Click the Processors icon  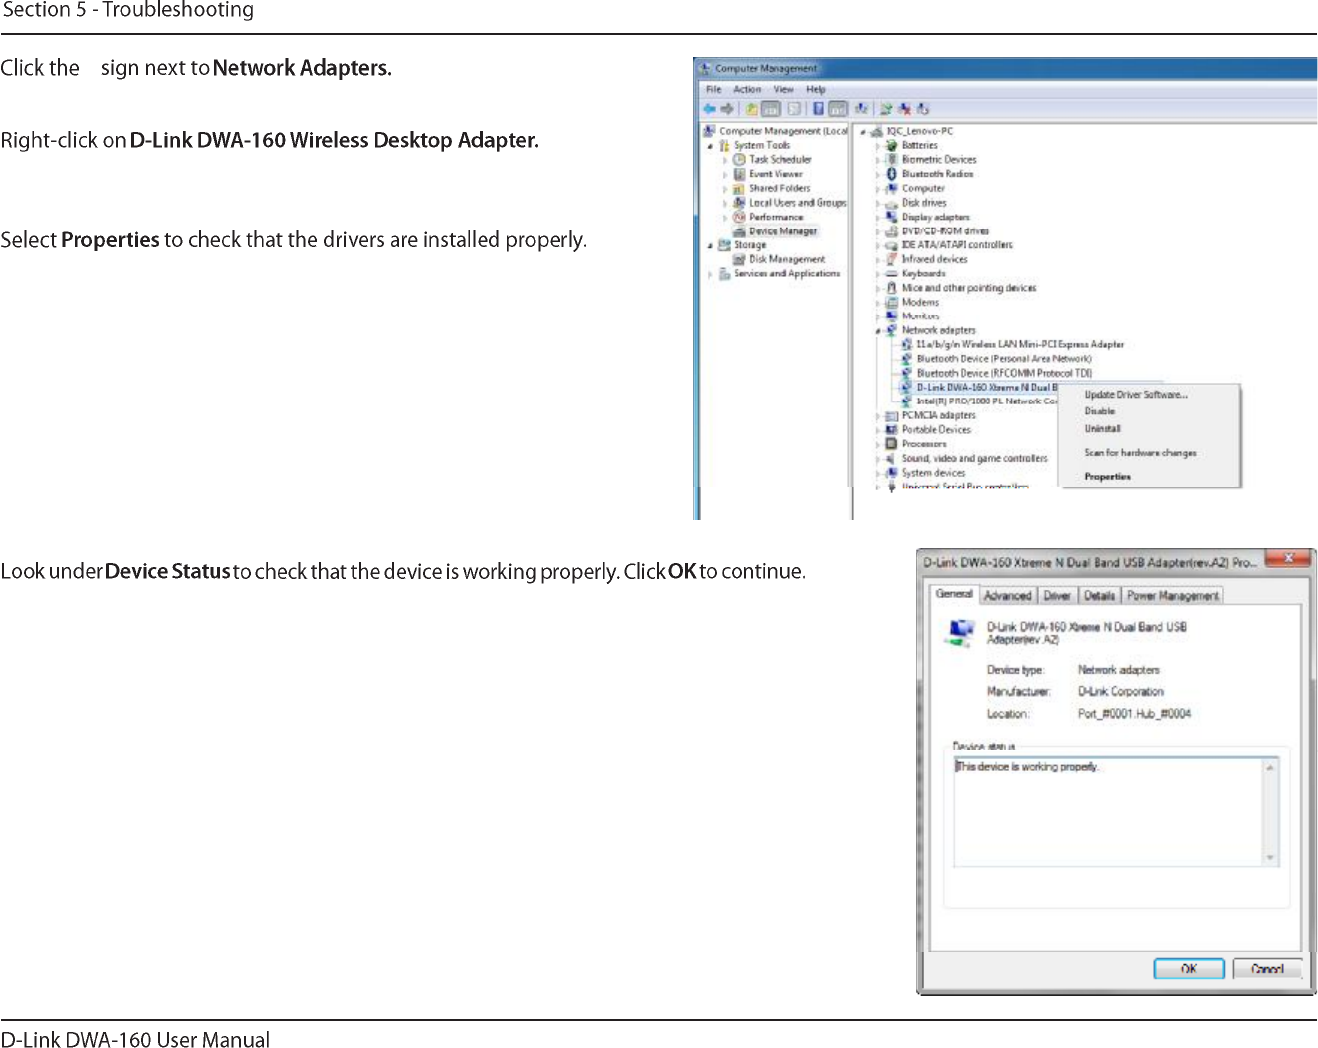pyautogui.click(x=892, y=443)
